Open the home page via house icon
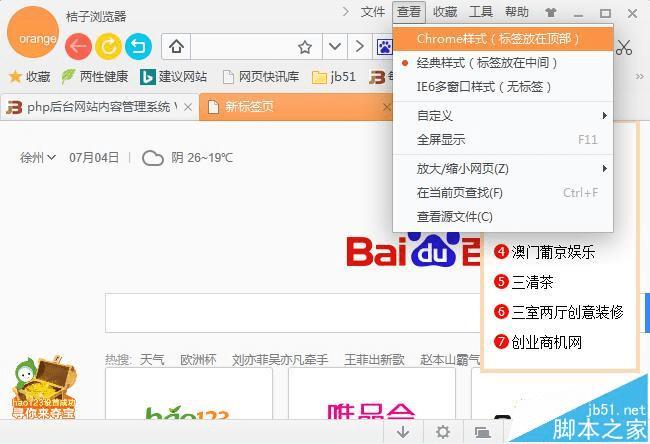Viewport: 650px width, 444px height. (176, 46)
